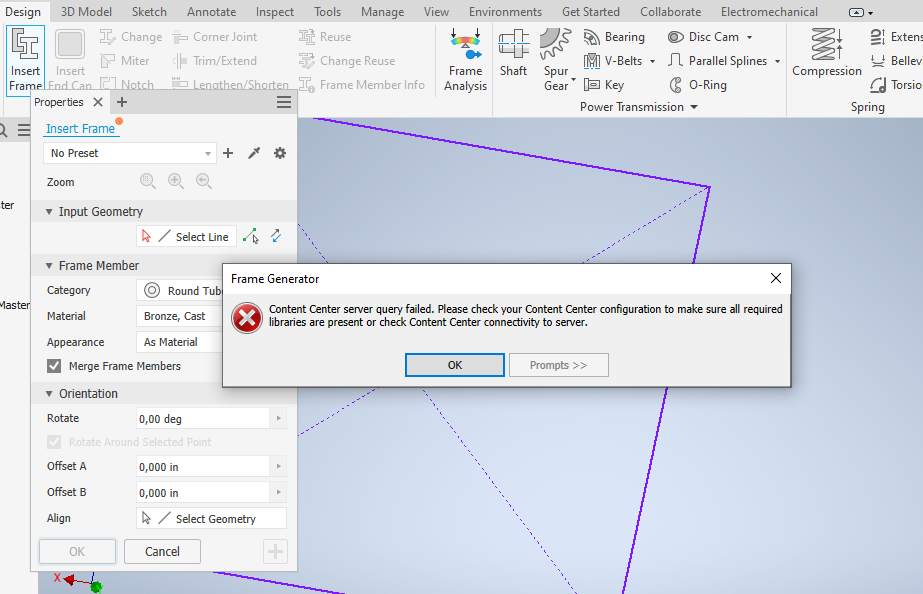Open the Spur Gear generator

click(x=556, y=59)
